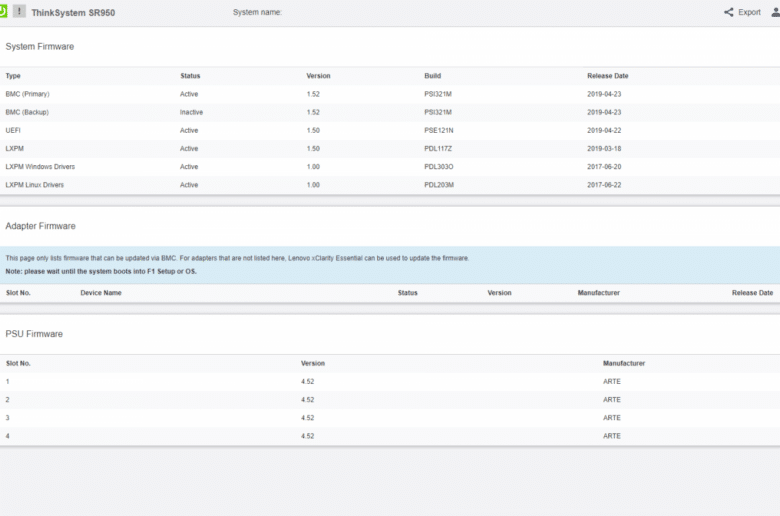Click version 4.52 for PSU slot 4
This screenshot has height=516, width=780.
307,436
